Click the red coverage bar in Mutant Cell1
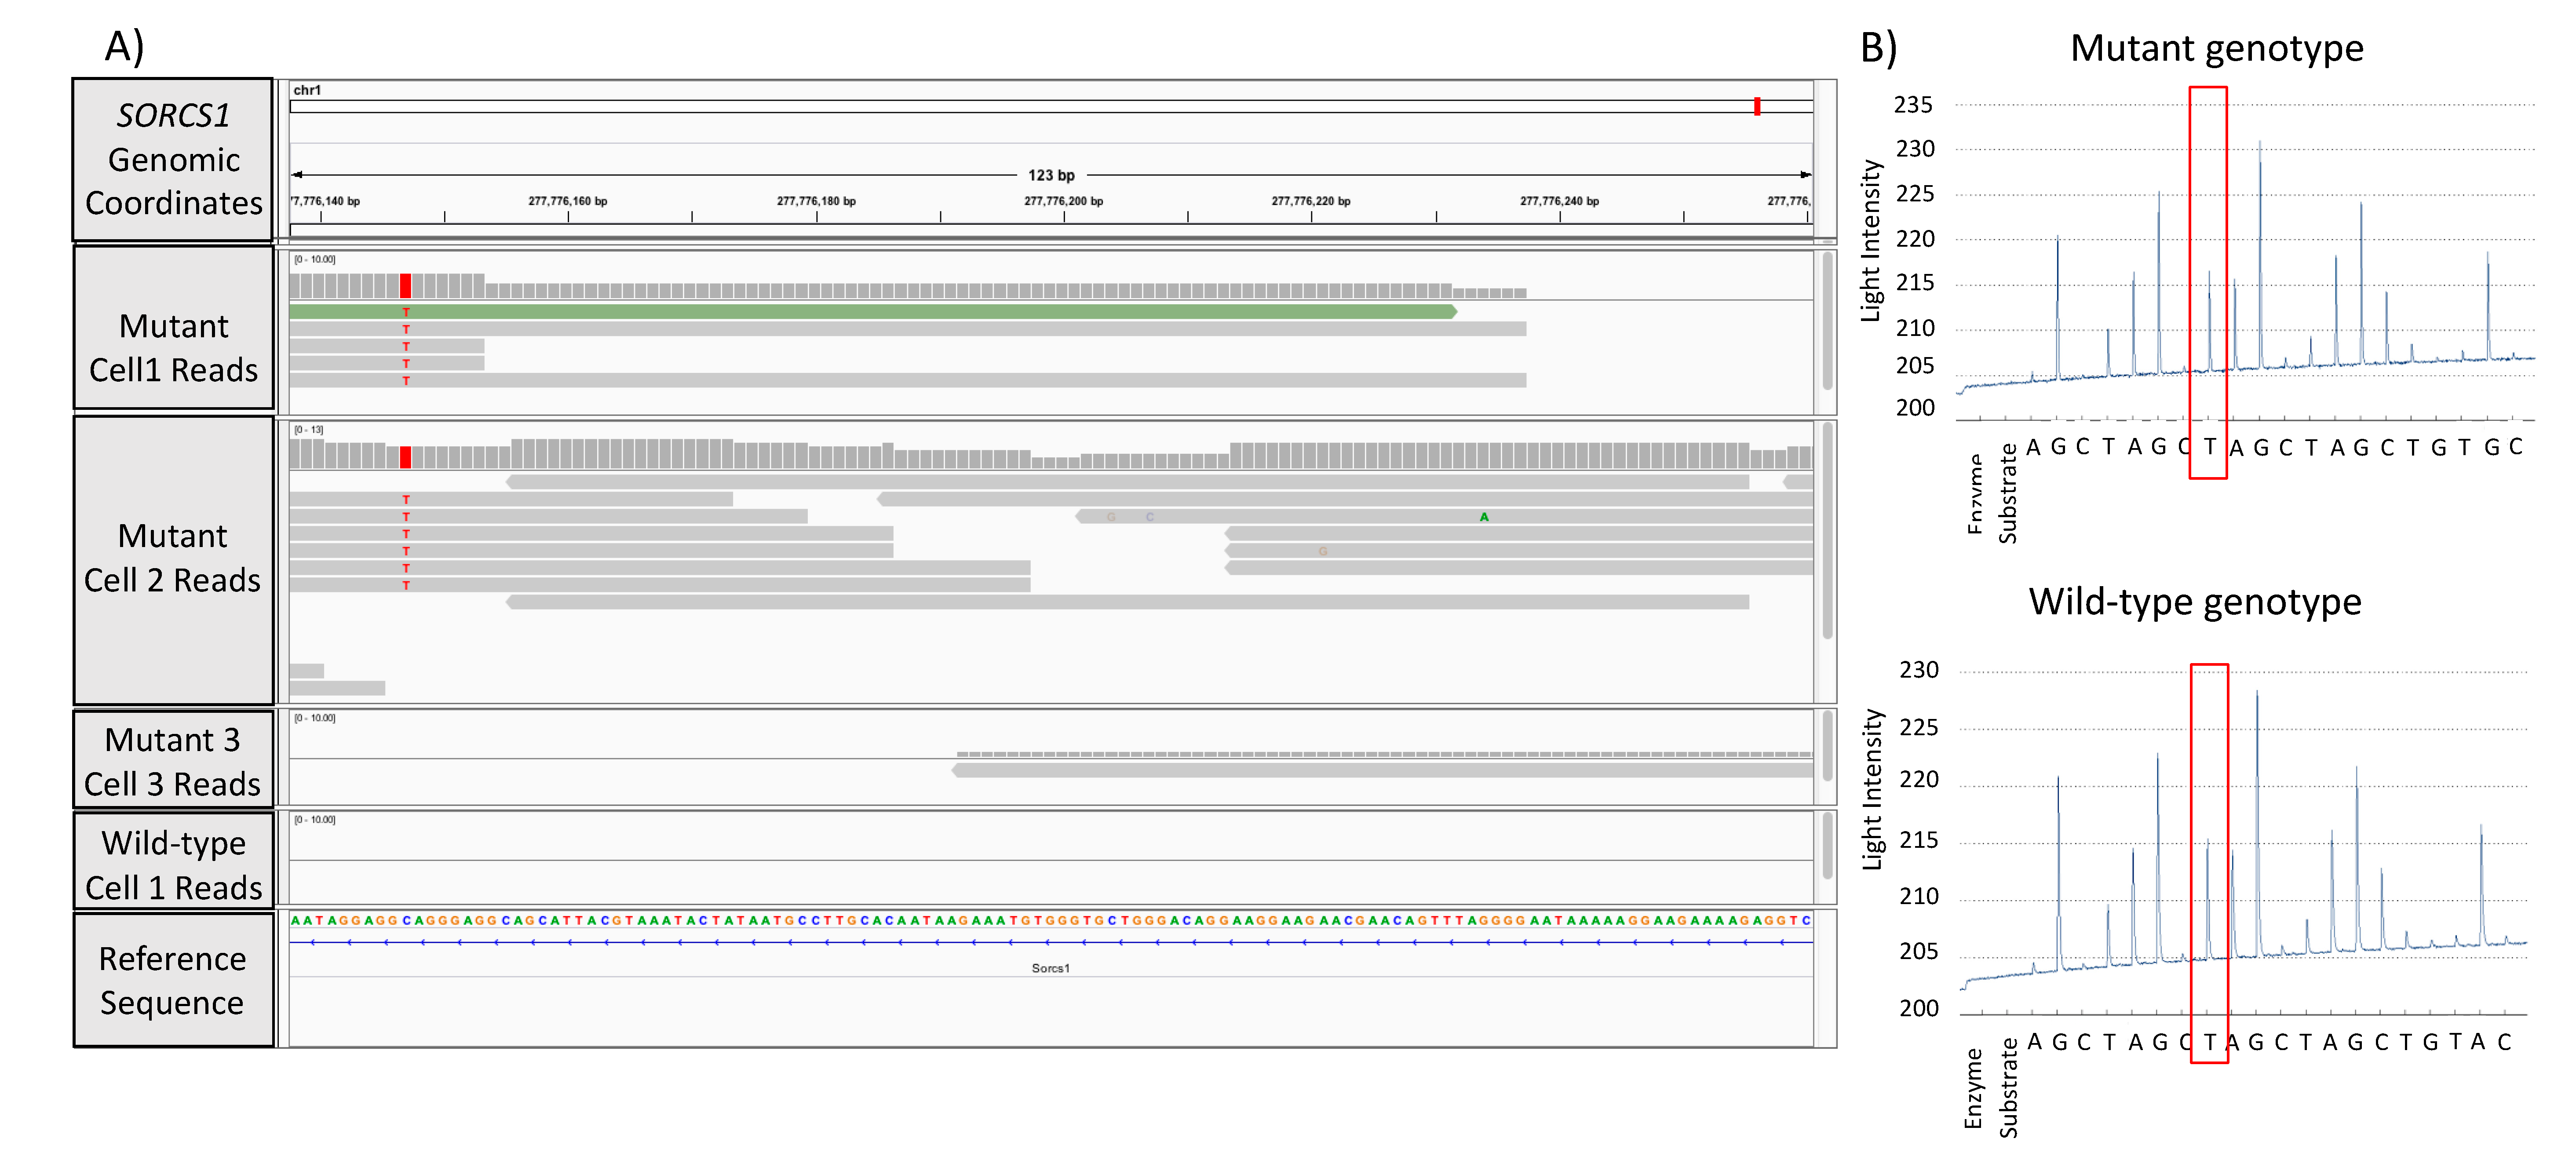 pos(405,286)
